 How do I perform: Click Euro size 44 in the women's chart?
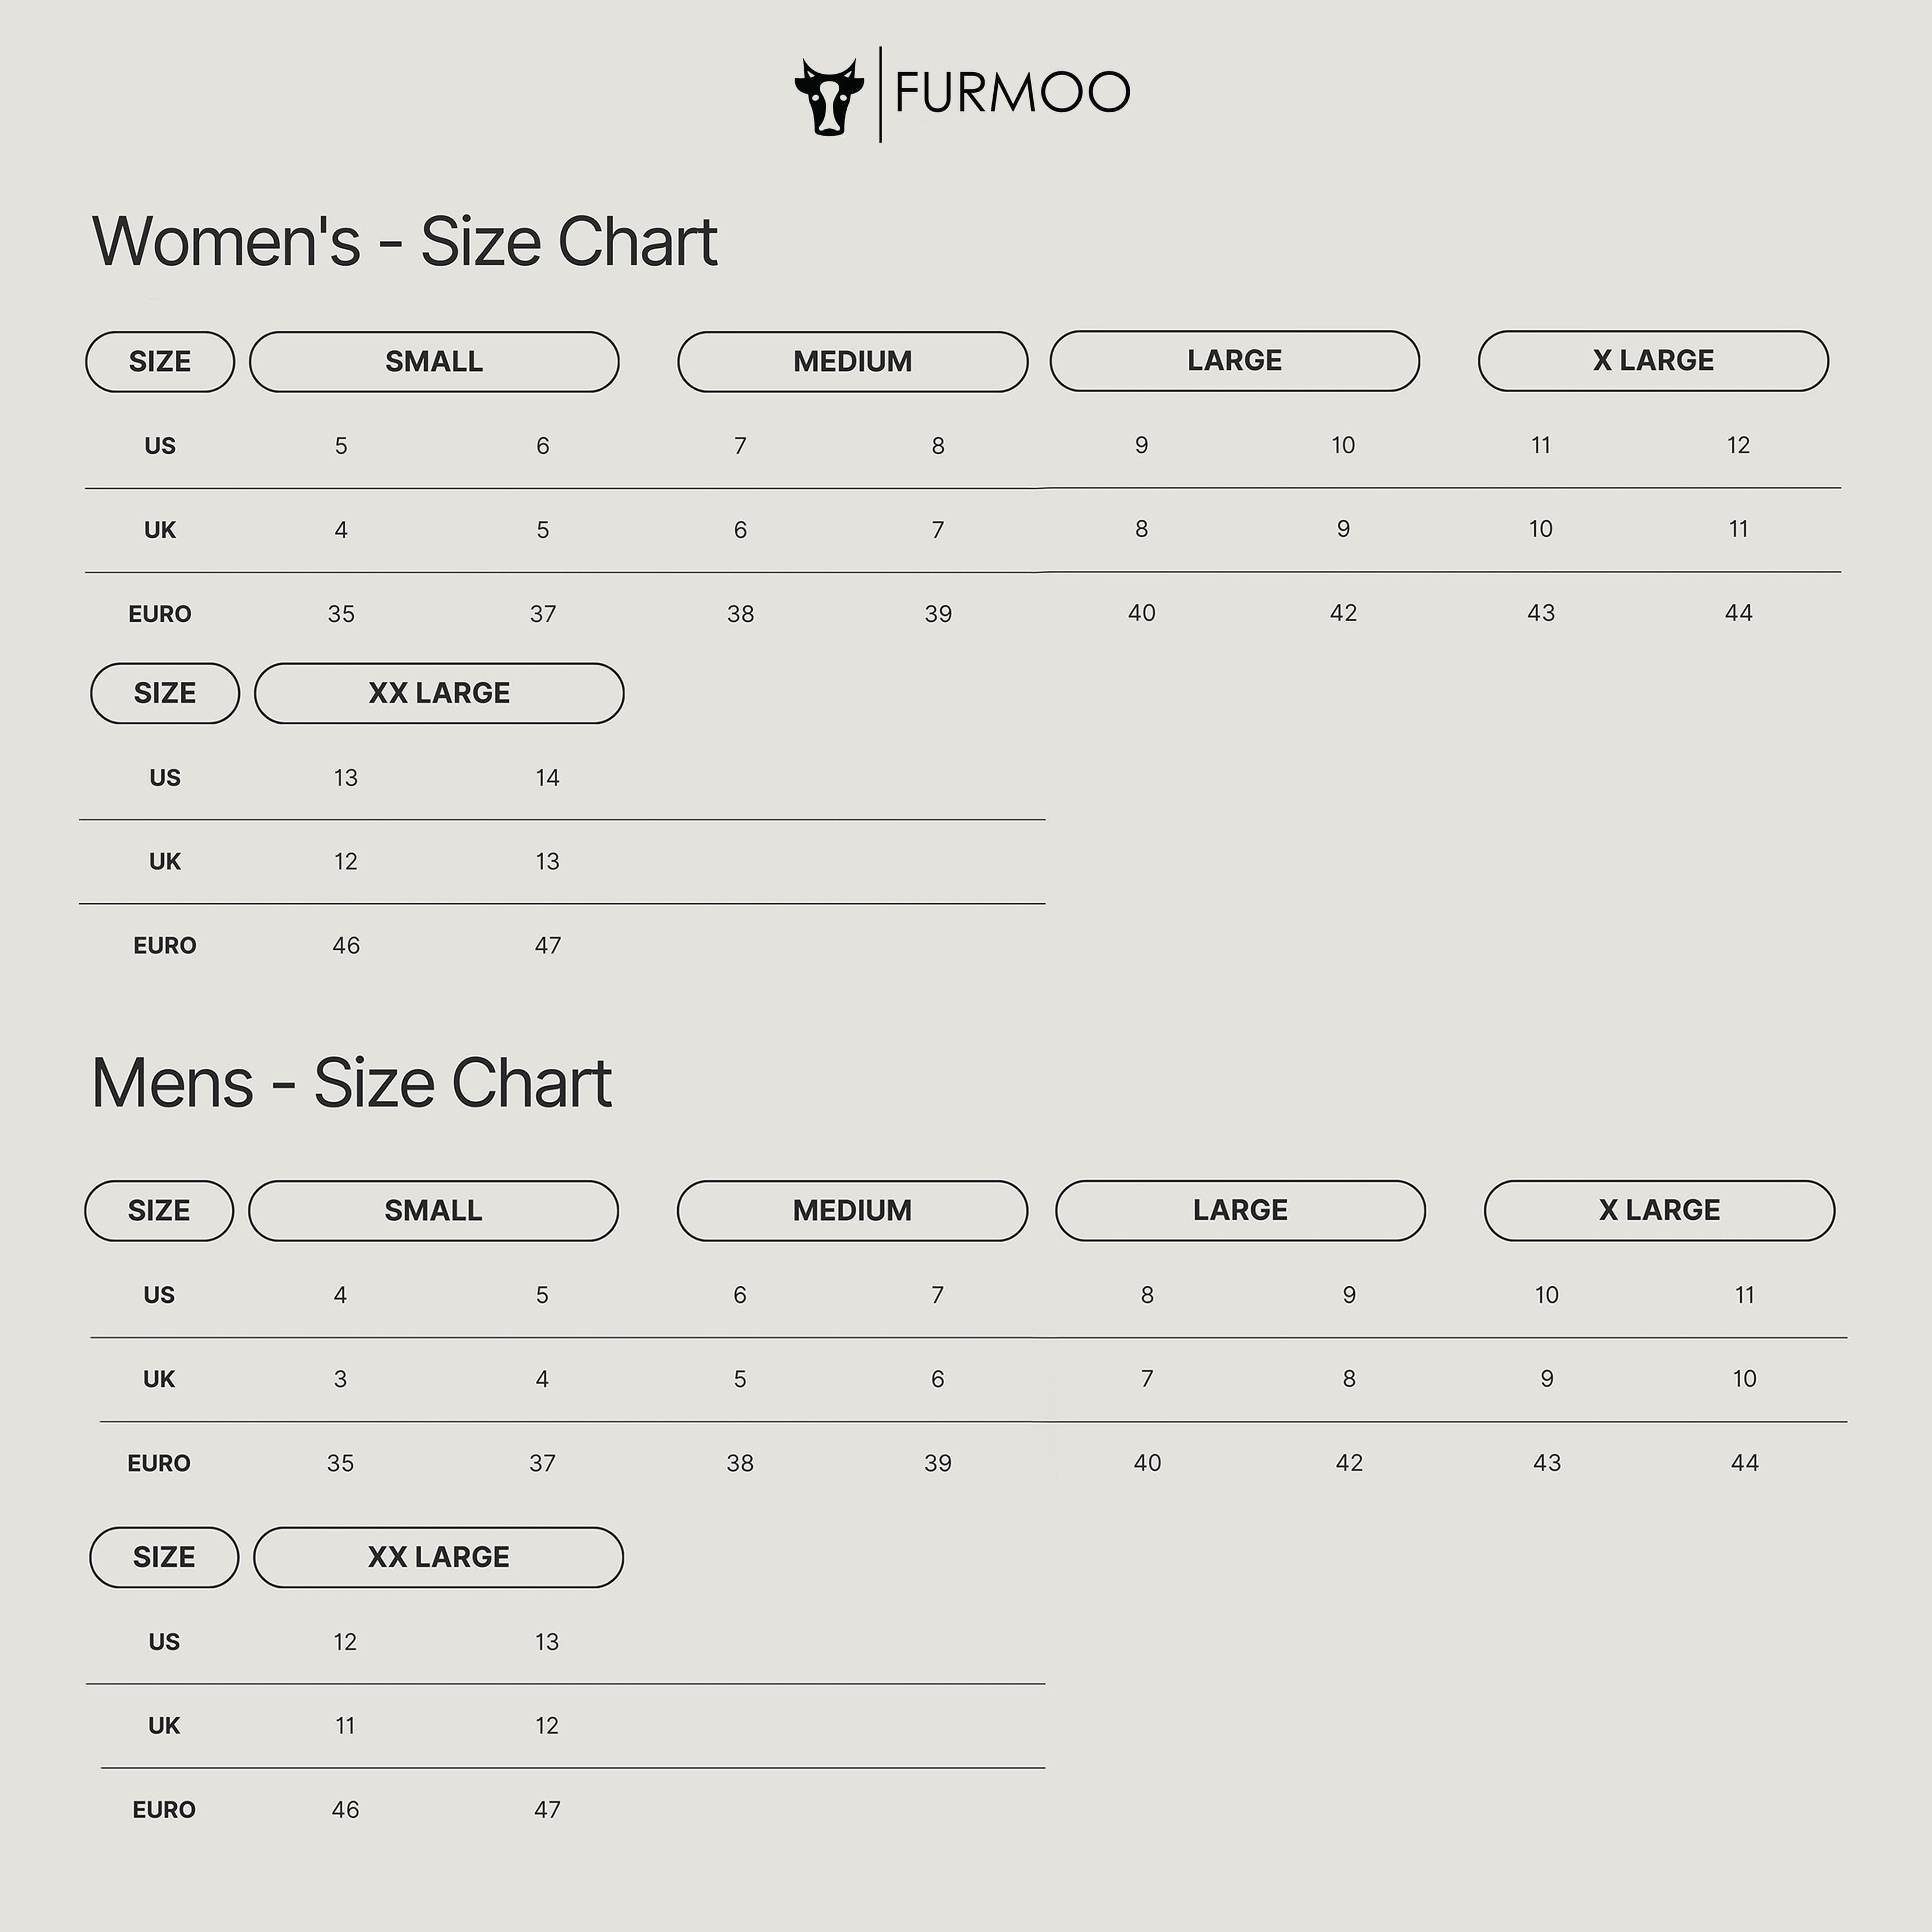click(x=1738, y=613)
